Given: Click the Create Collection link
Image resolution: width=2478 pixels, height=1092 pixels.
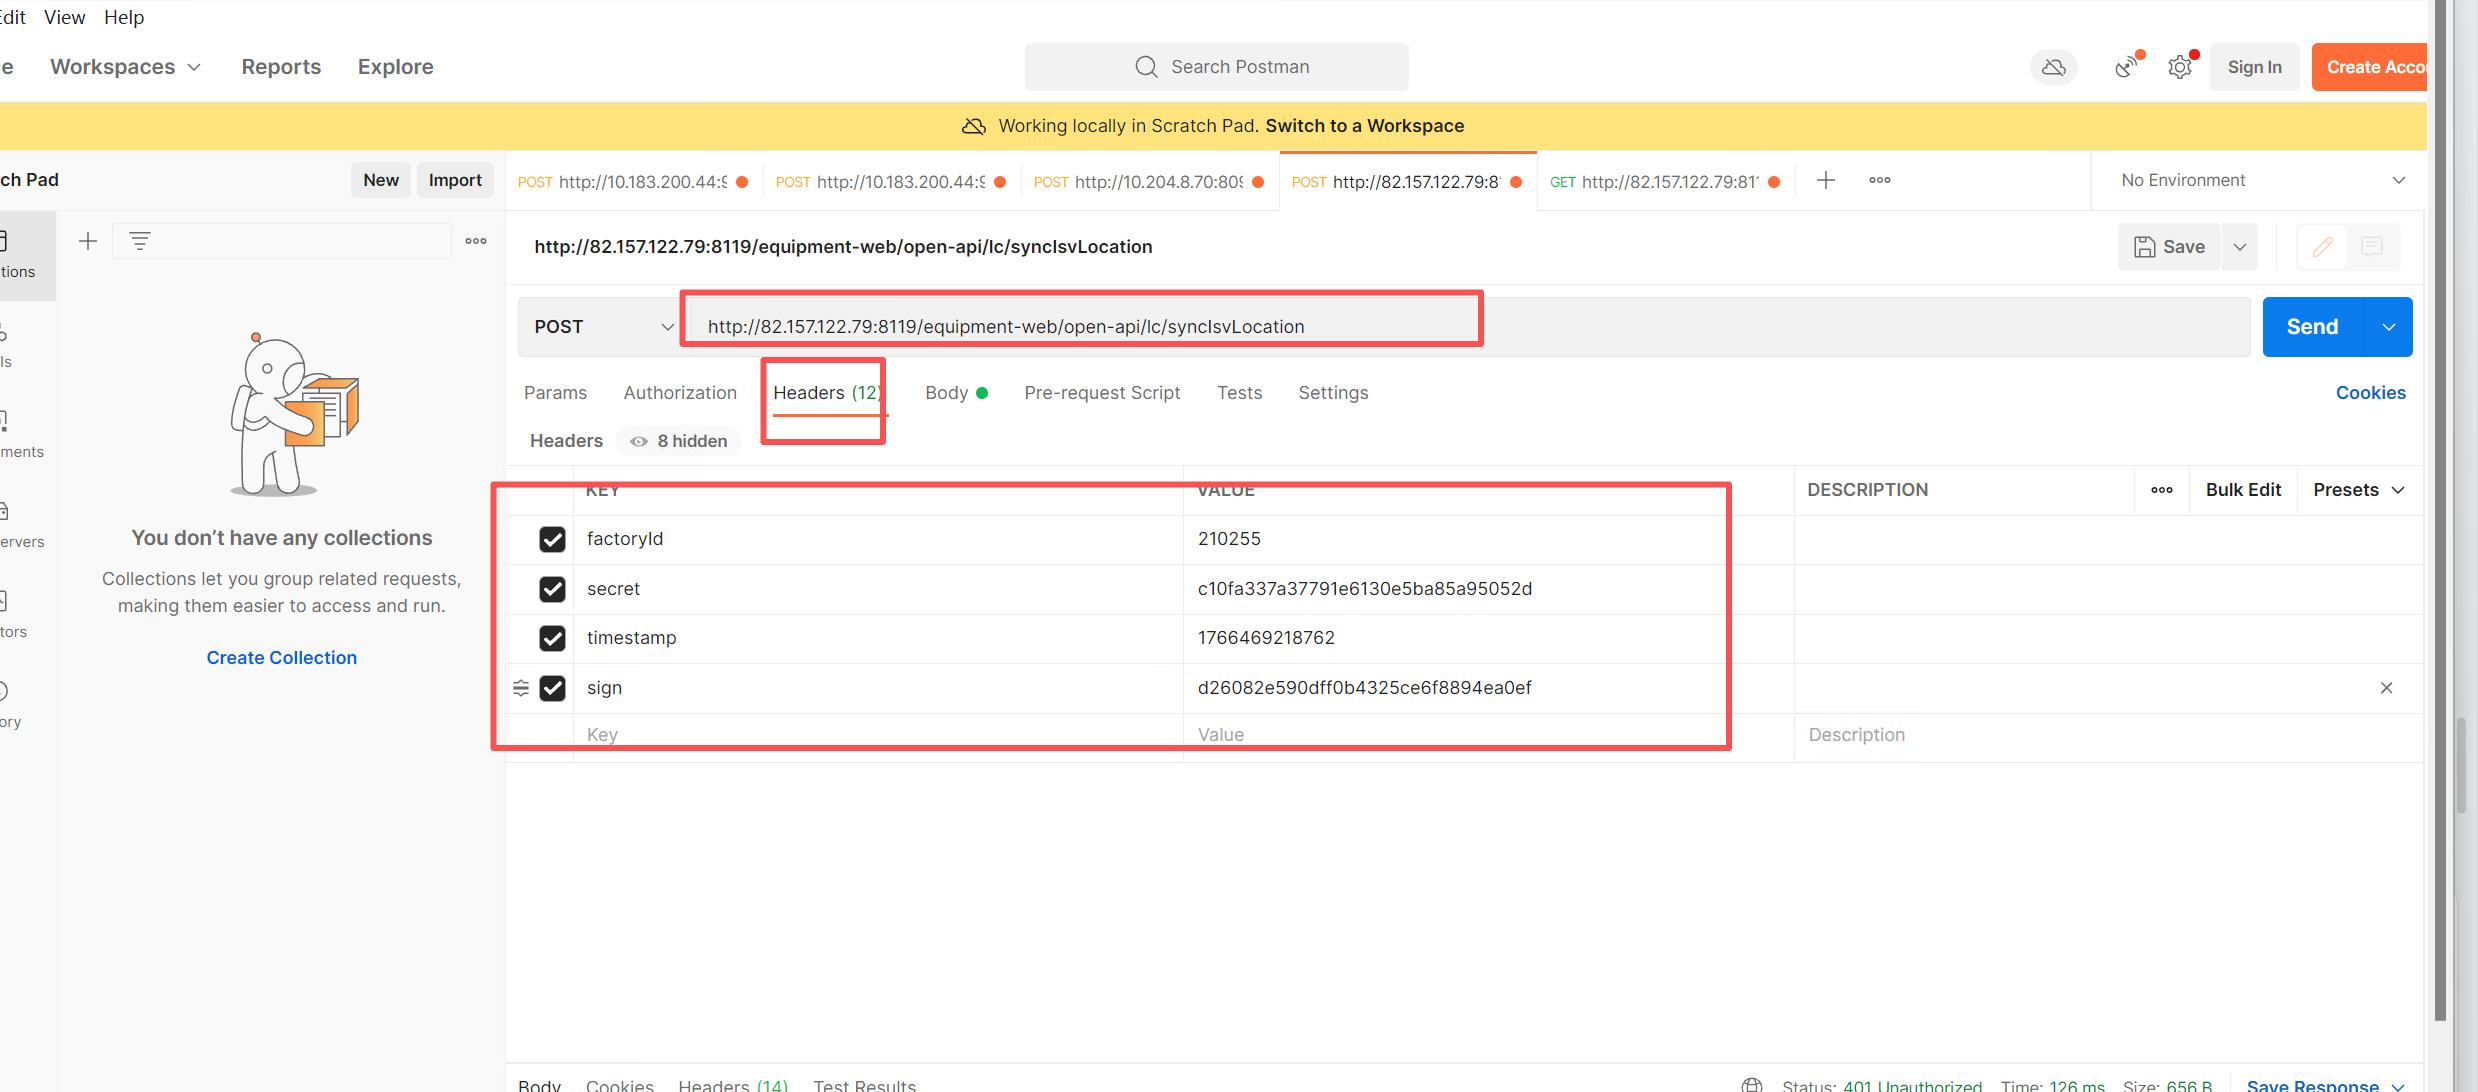Looking at the screenshot, I should point(281,658).
